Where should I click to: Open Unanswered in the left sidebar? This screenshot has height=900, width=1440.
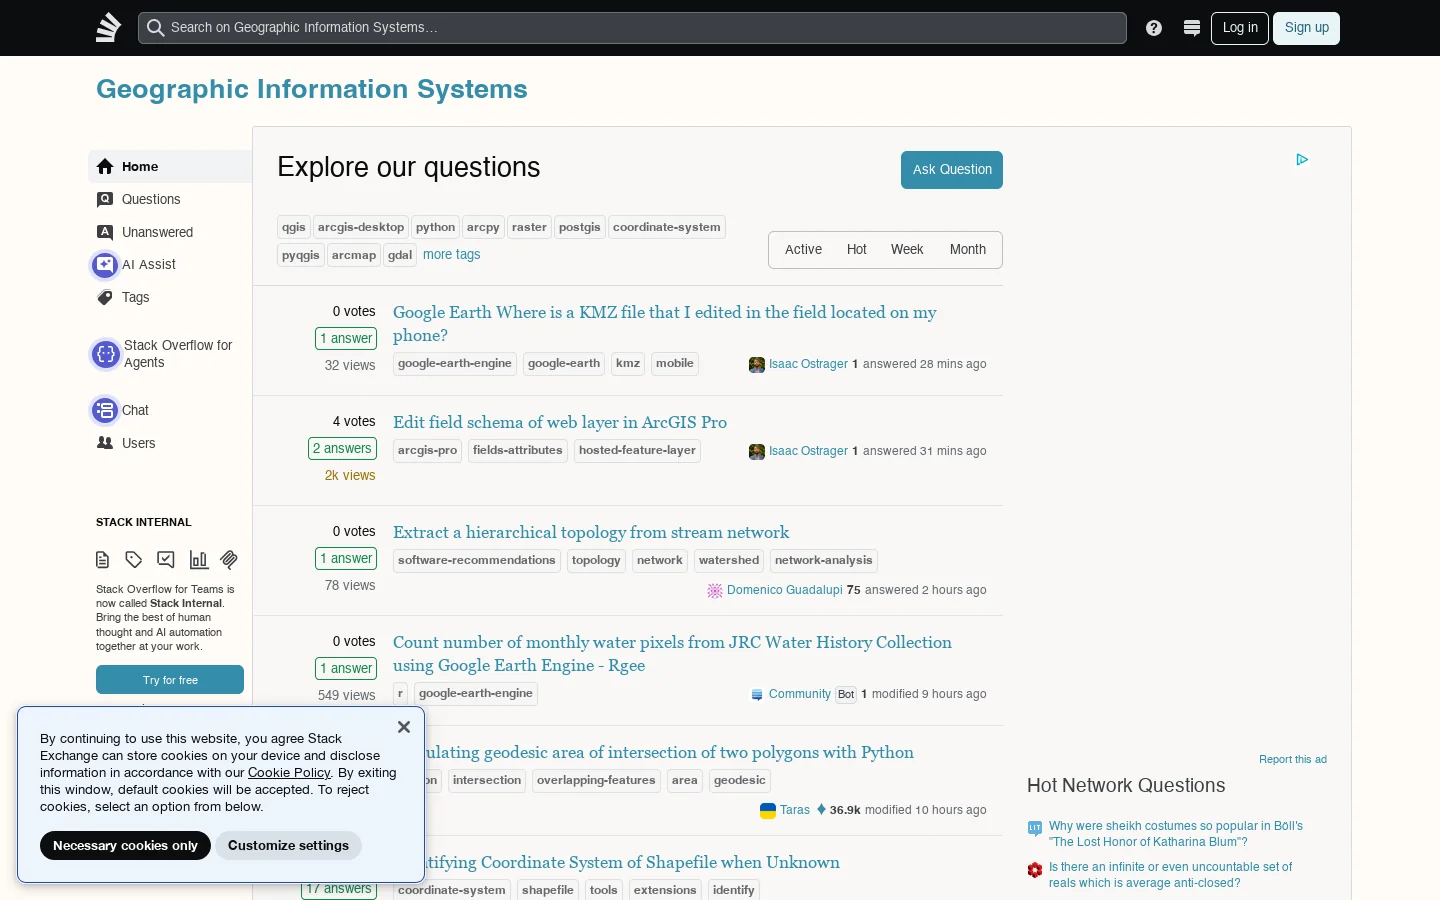click(170, 232)
